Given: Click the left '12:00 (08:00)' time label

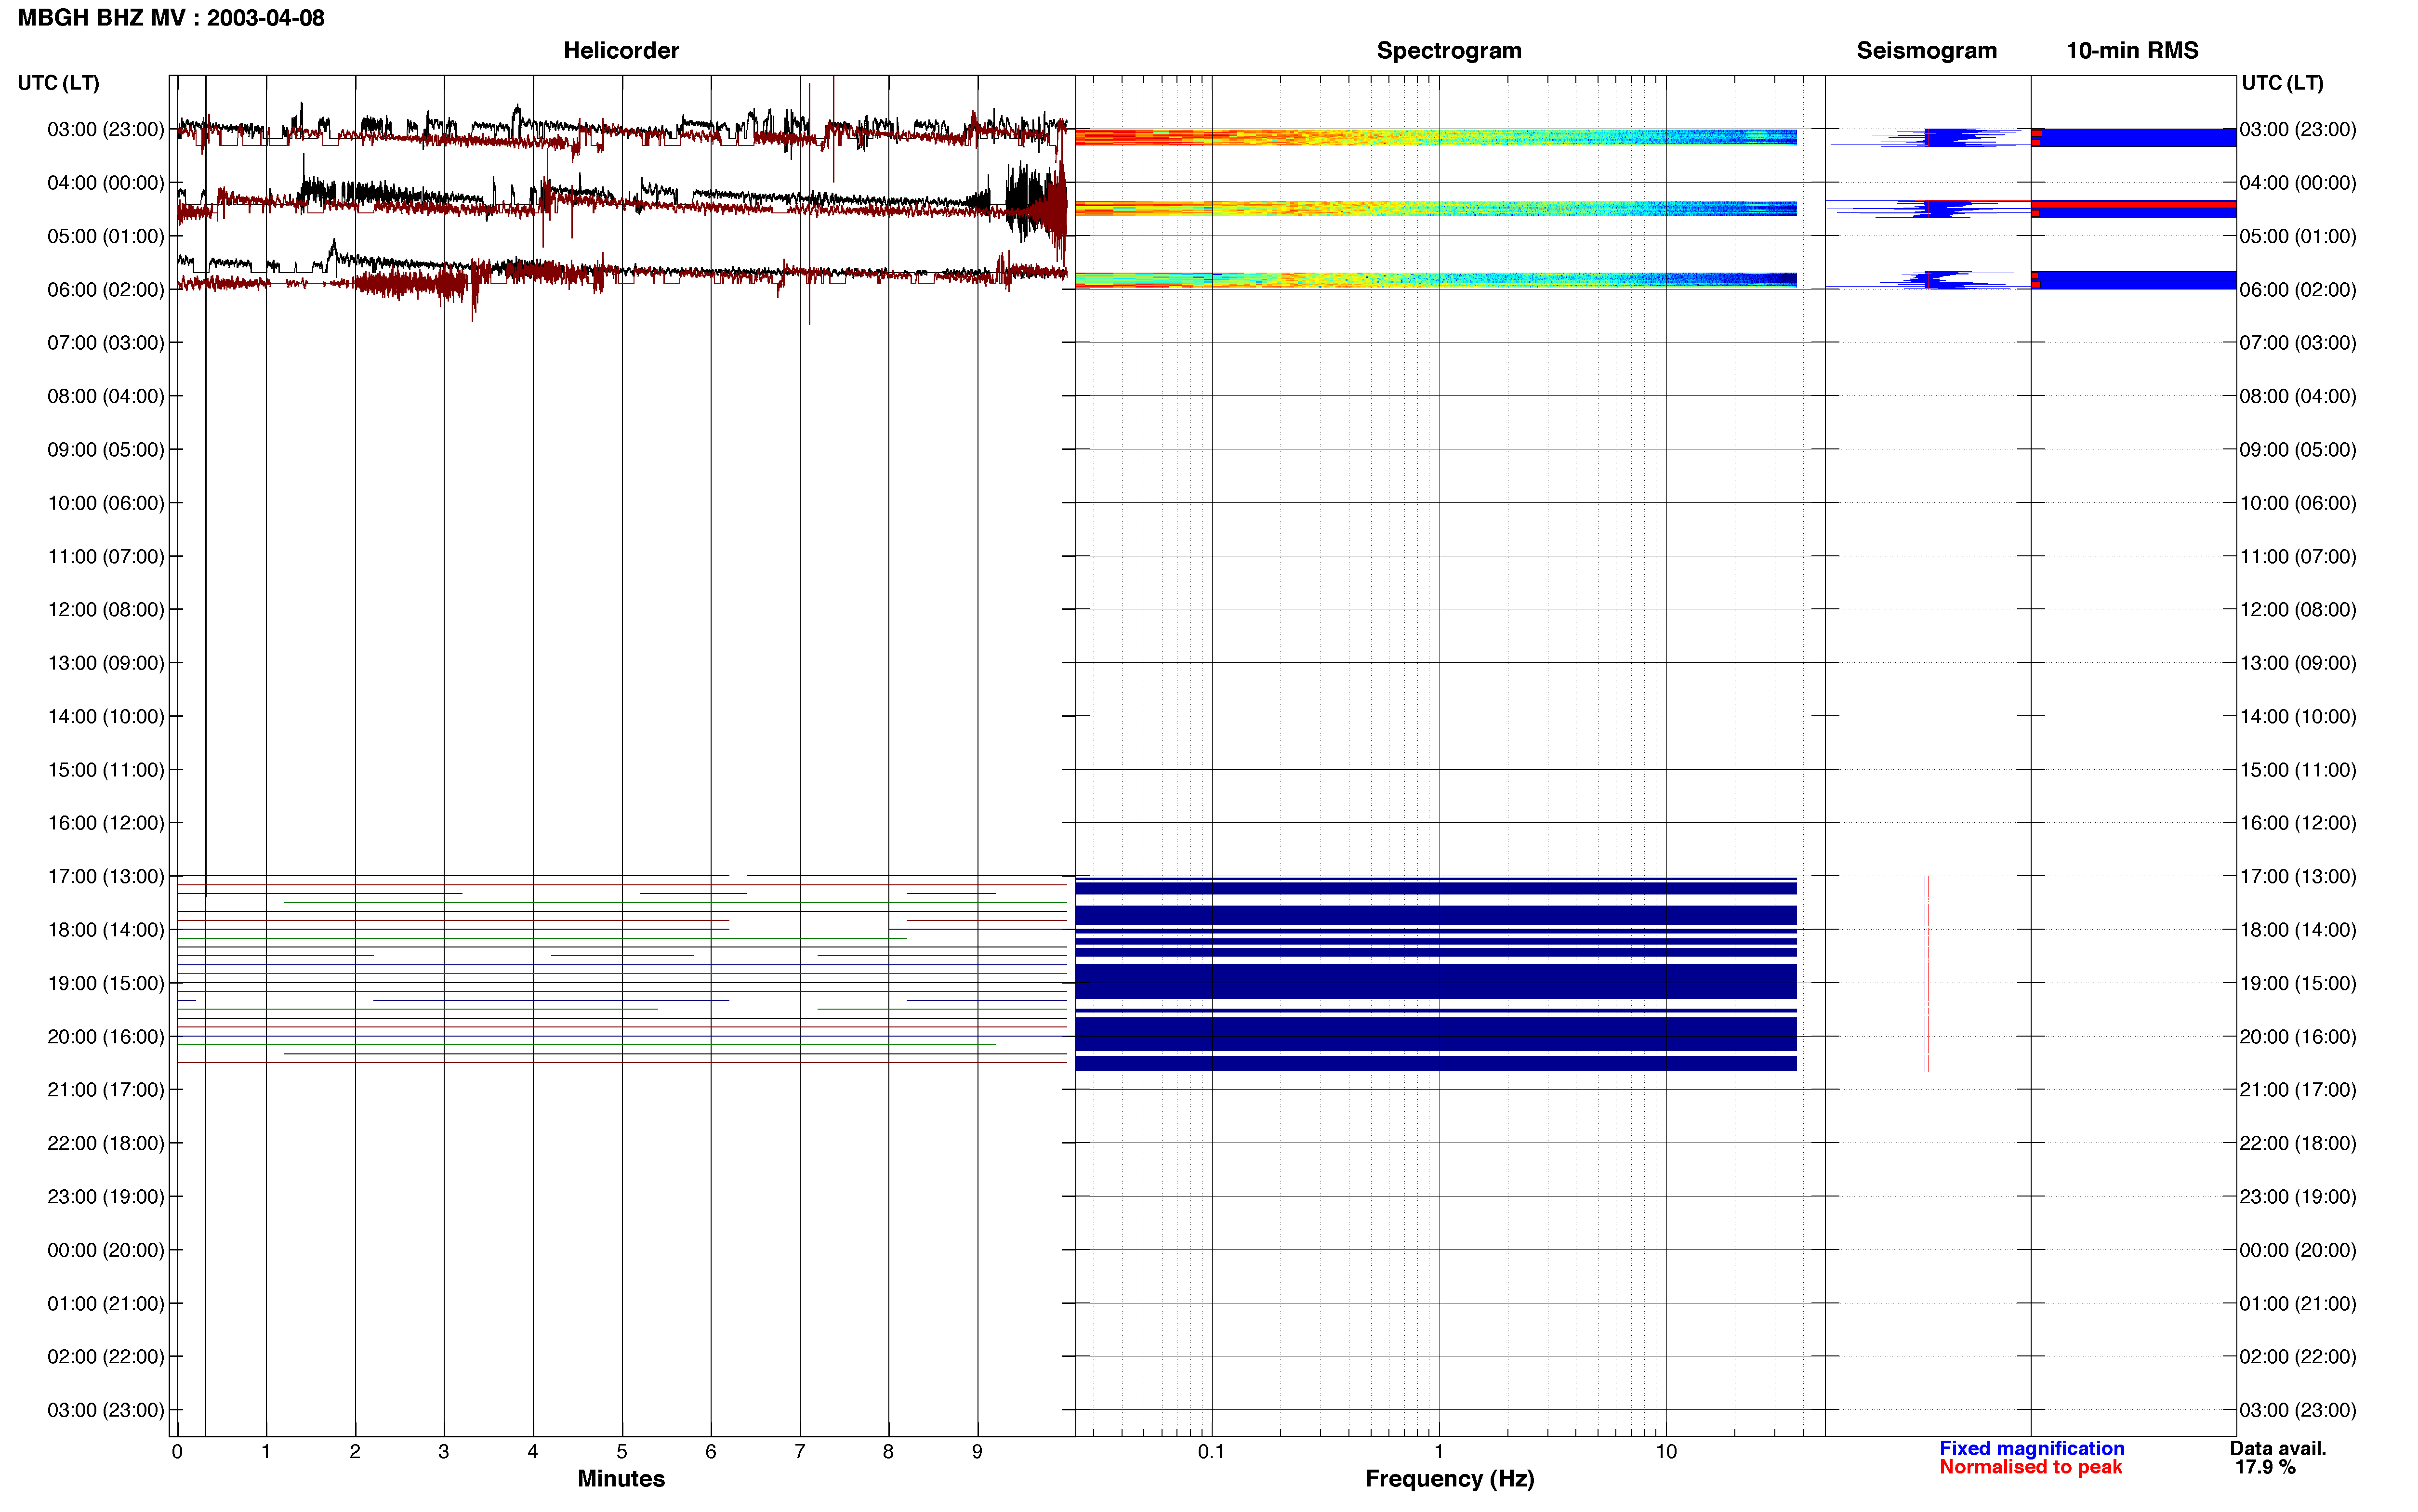Looking at the screenshot, I should click(105, 610).
